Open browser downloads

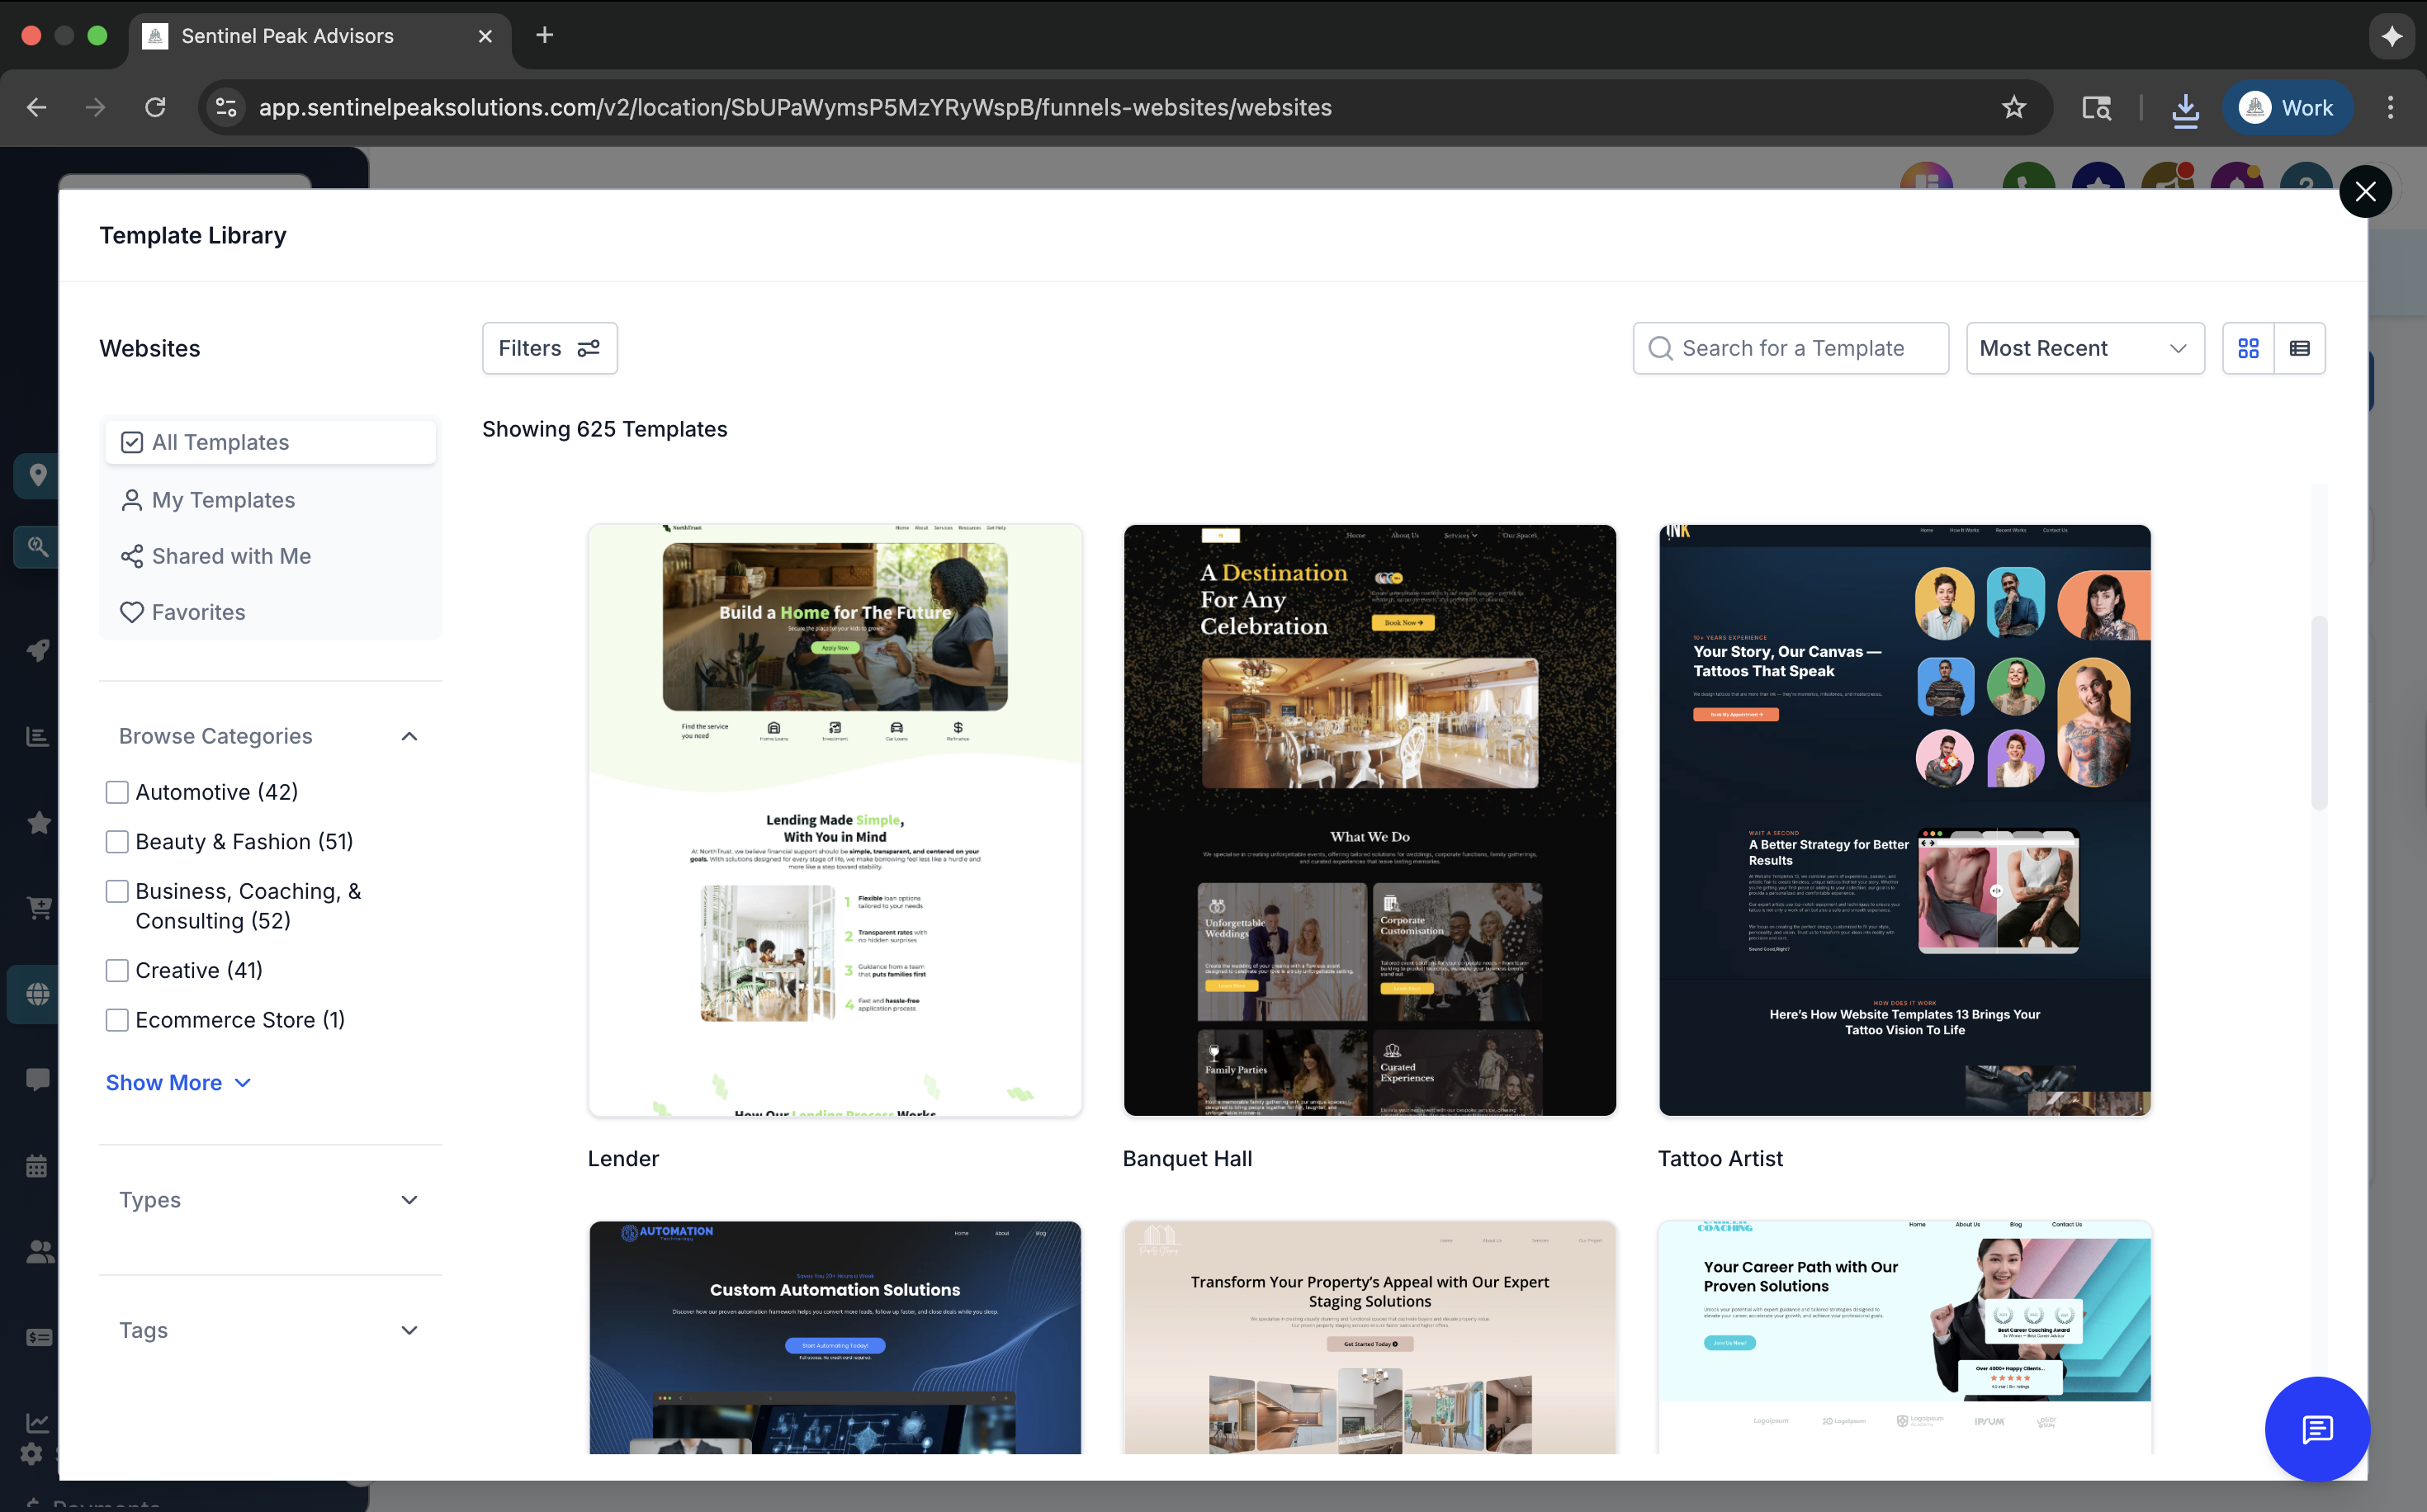(x=2185, y=108)
